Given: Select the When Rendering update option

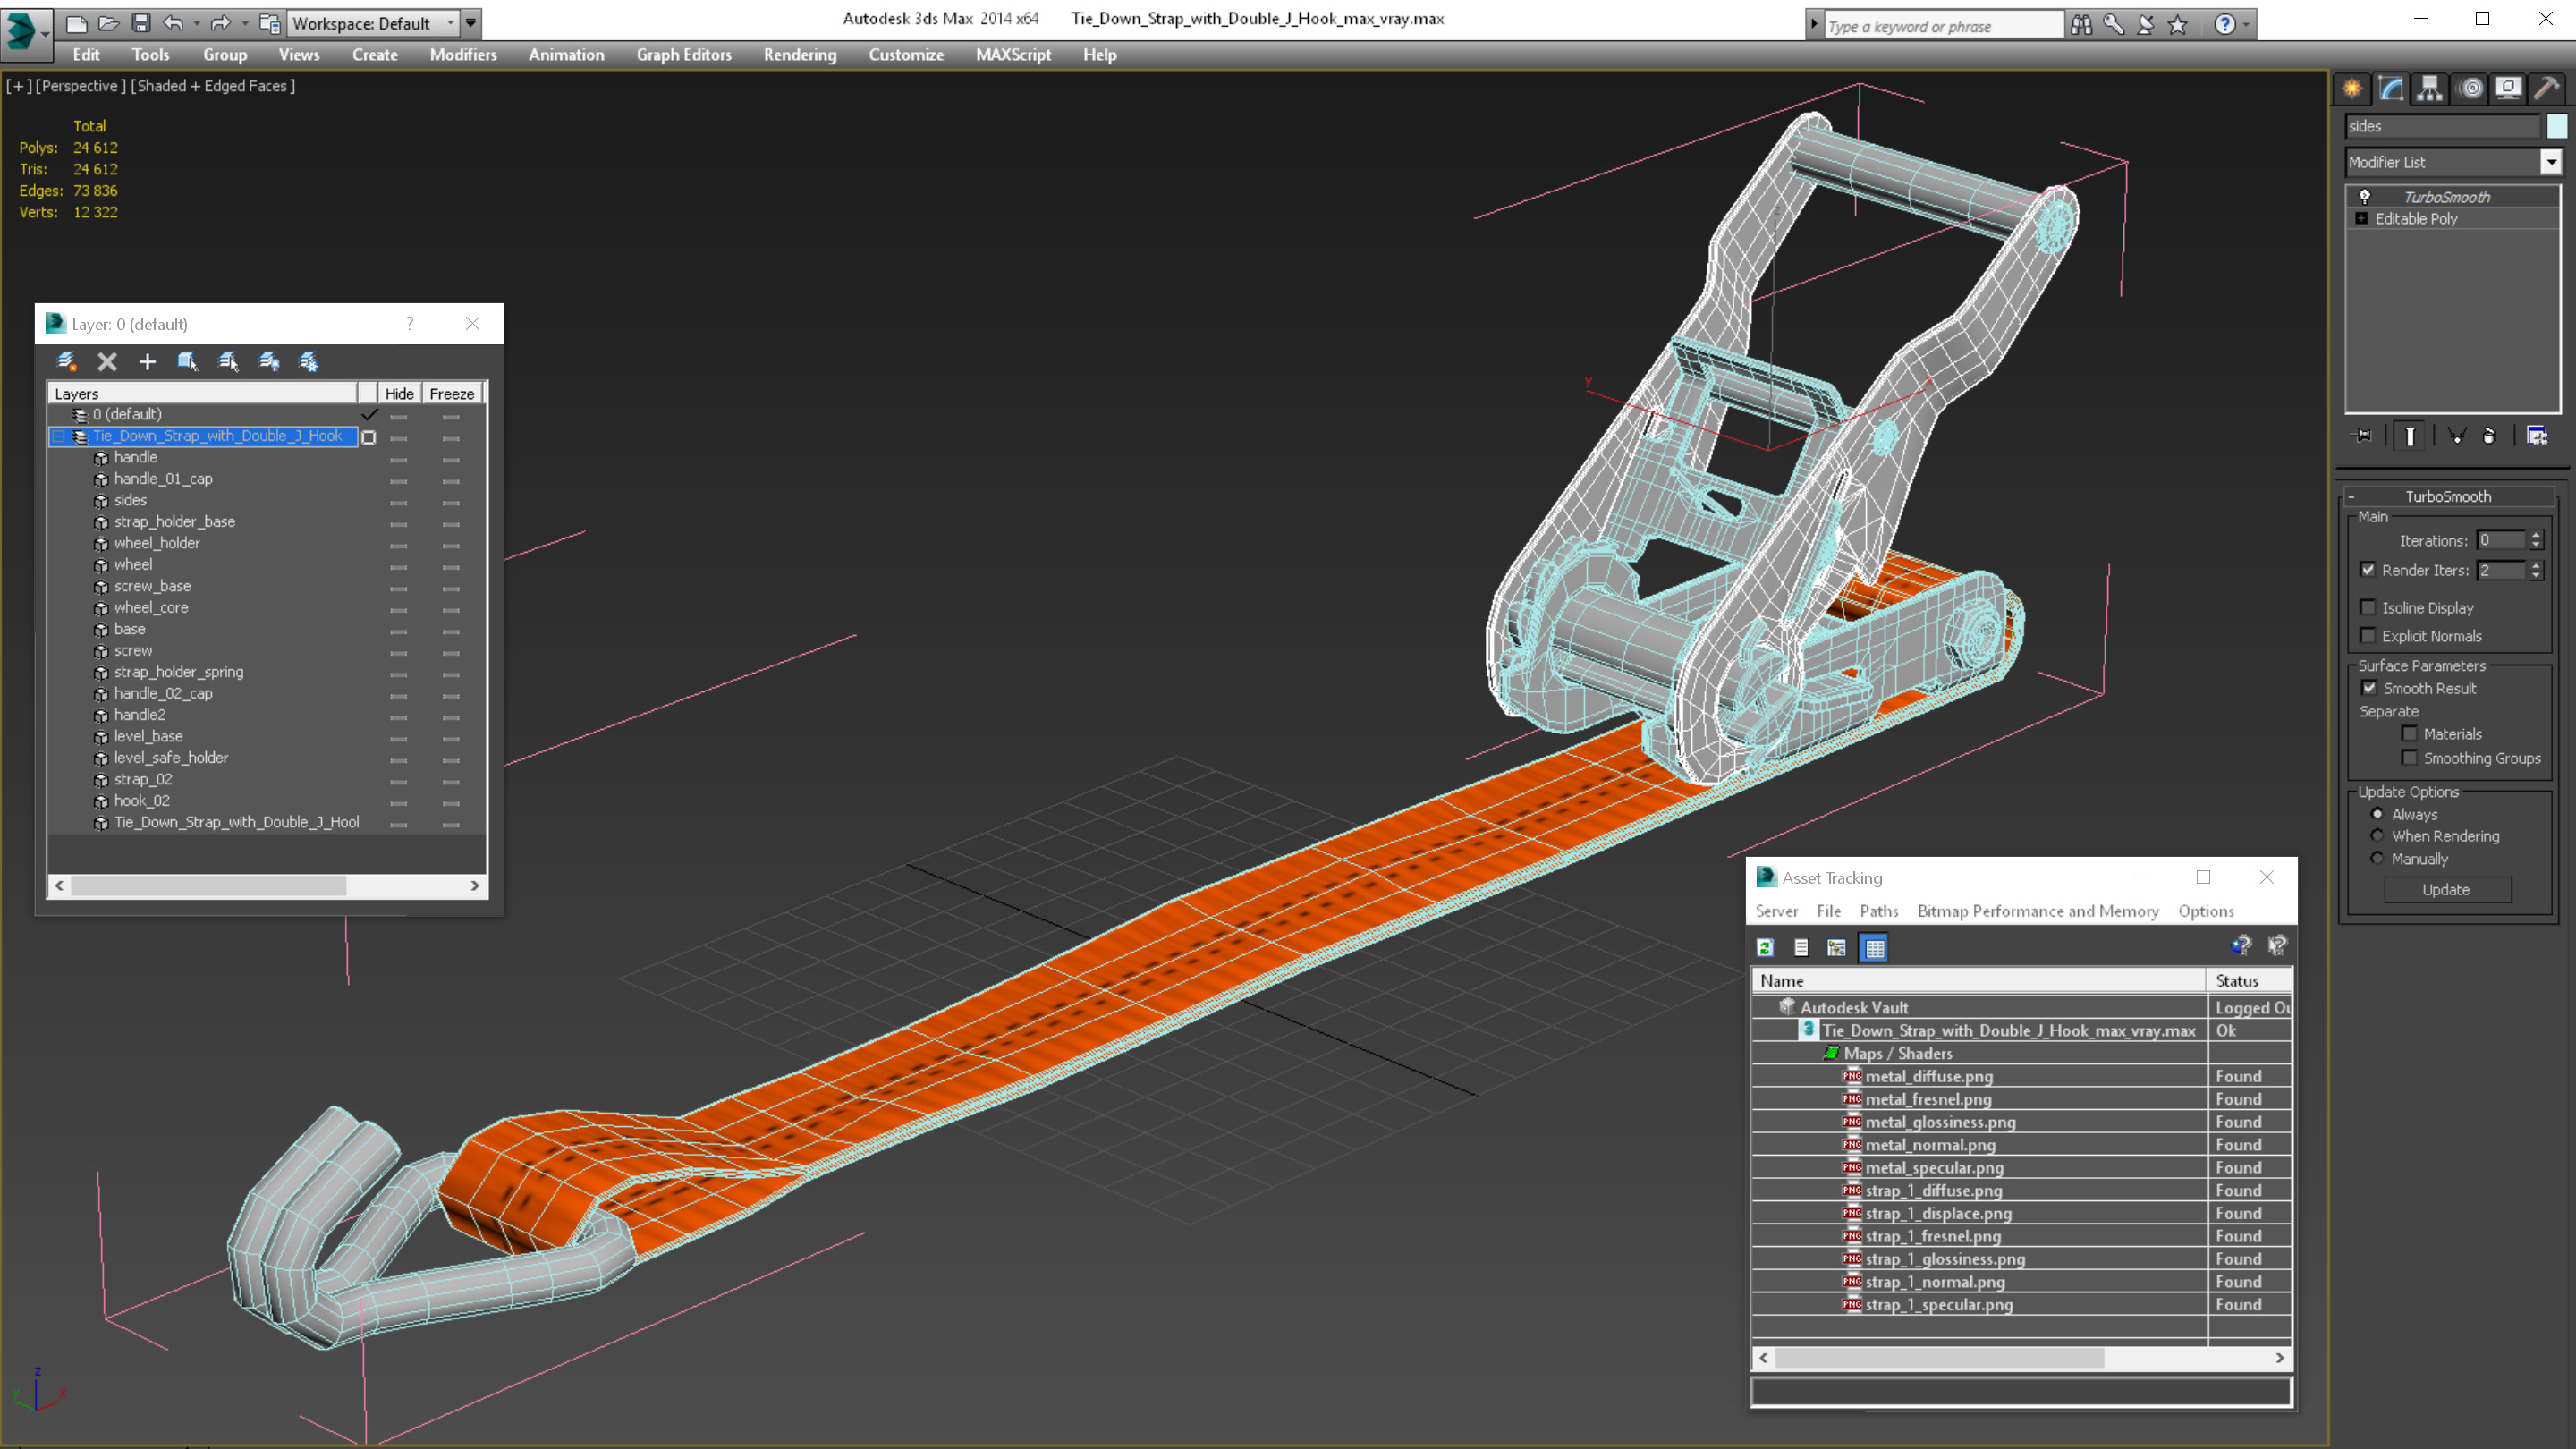Looking at the screenshot, I should pos(2377,836).
